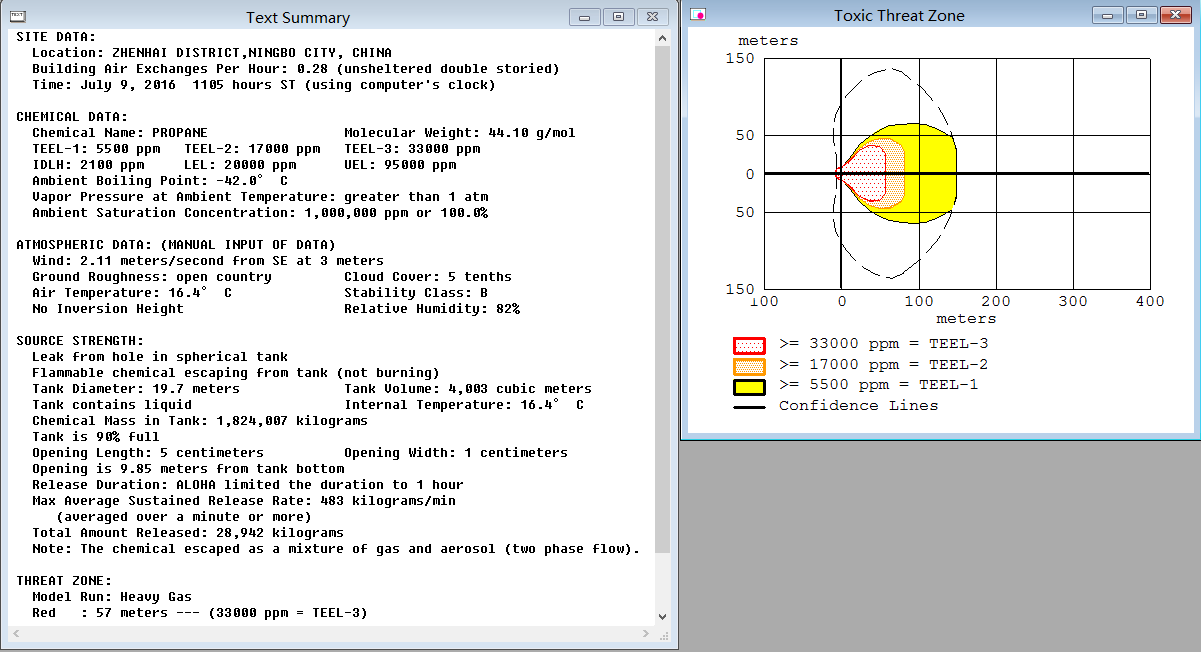Click the red TEEL-3 legend swatch

[750, 346]
